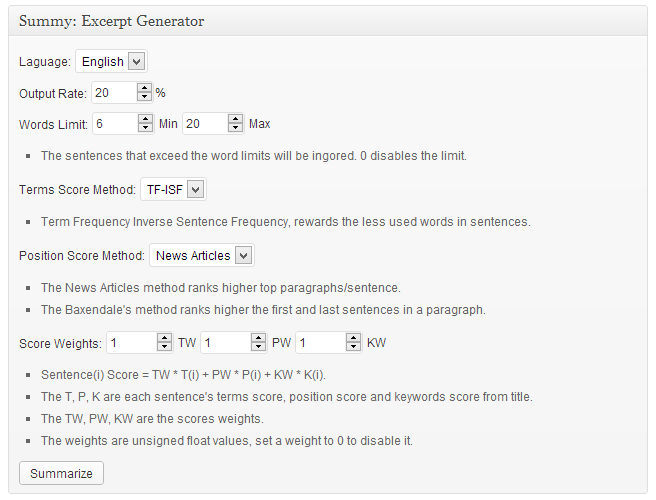The width and height of the screenshot is (656, 500).
Task: Increase the PW score weight
Action: pos(259,338)
